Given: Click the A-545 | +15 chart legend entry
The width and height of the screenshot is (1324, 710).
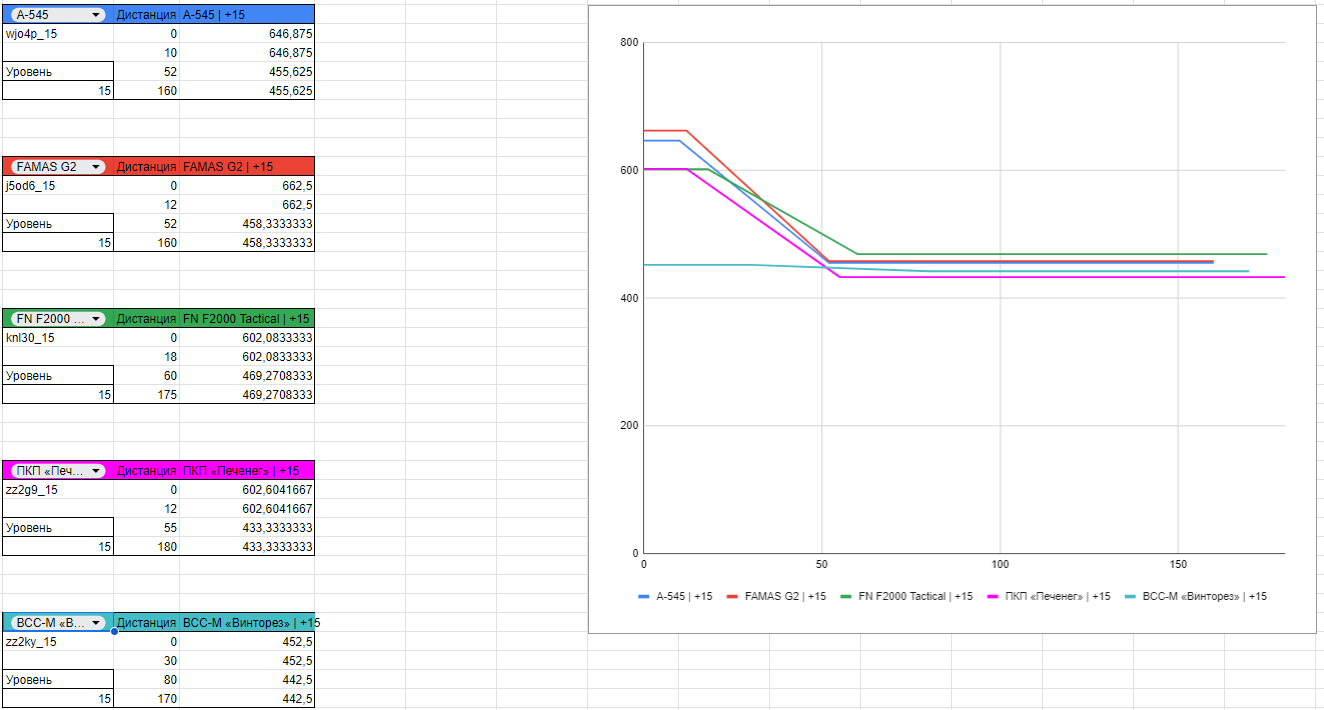Looking at the screenshot, I should pos(675,596).
